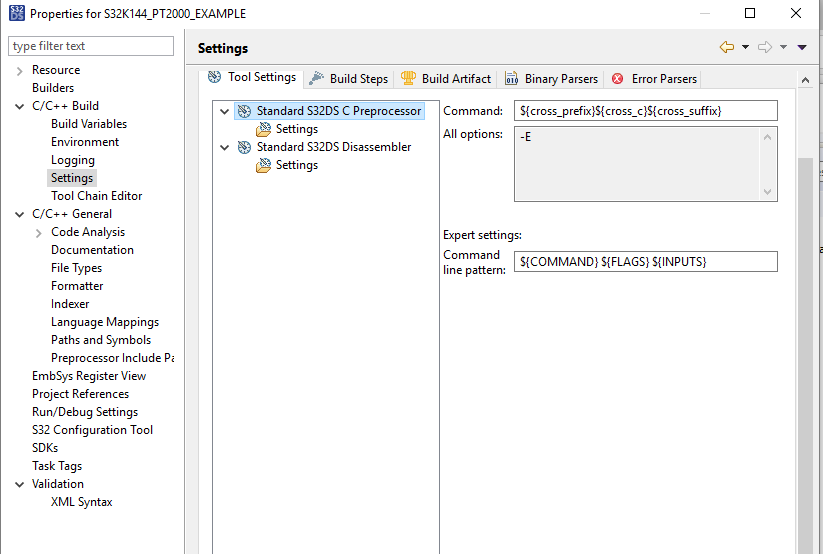Click the Settings folder icon under Disassembler

pos(263,165)
